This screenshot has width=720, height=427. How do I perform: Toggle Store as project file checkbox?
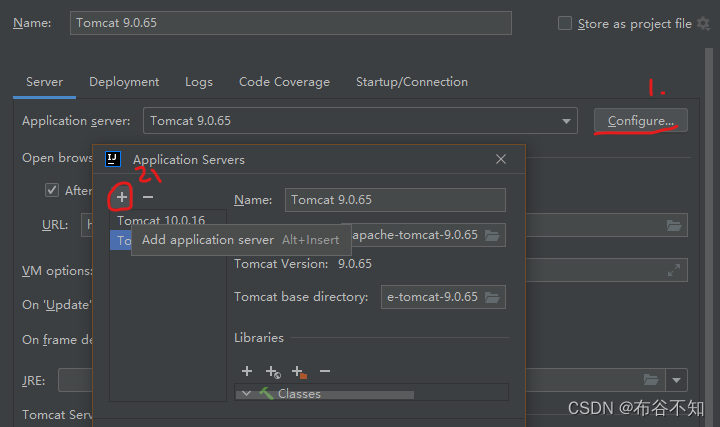click(565, 23)
